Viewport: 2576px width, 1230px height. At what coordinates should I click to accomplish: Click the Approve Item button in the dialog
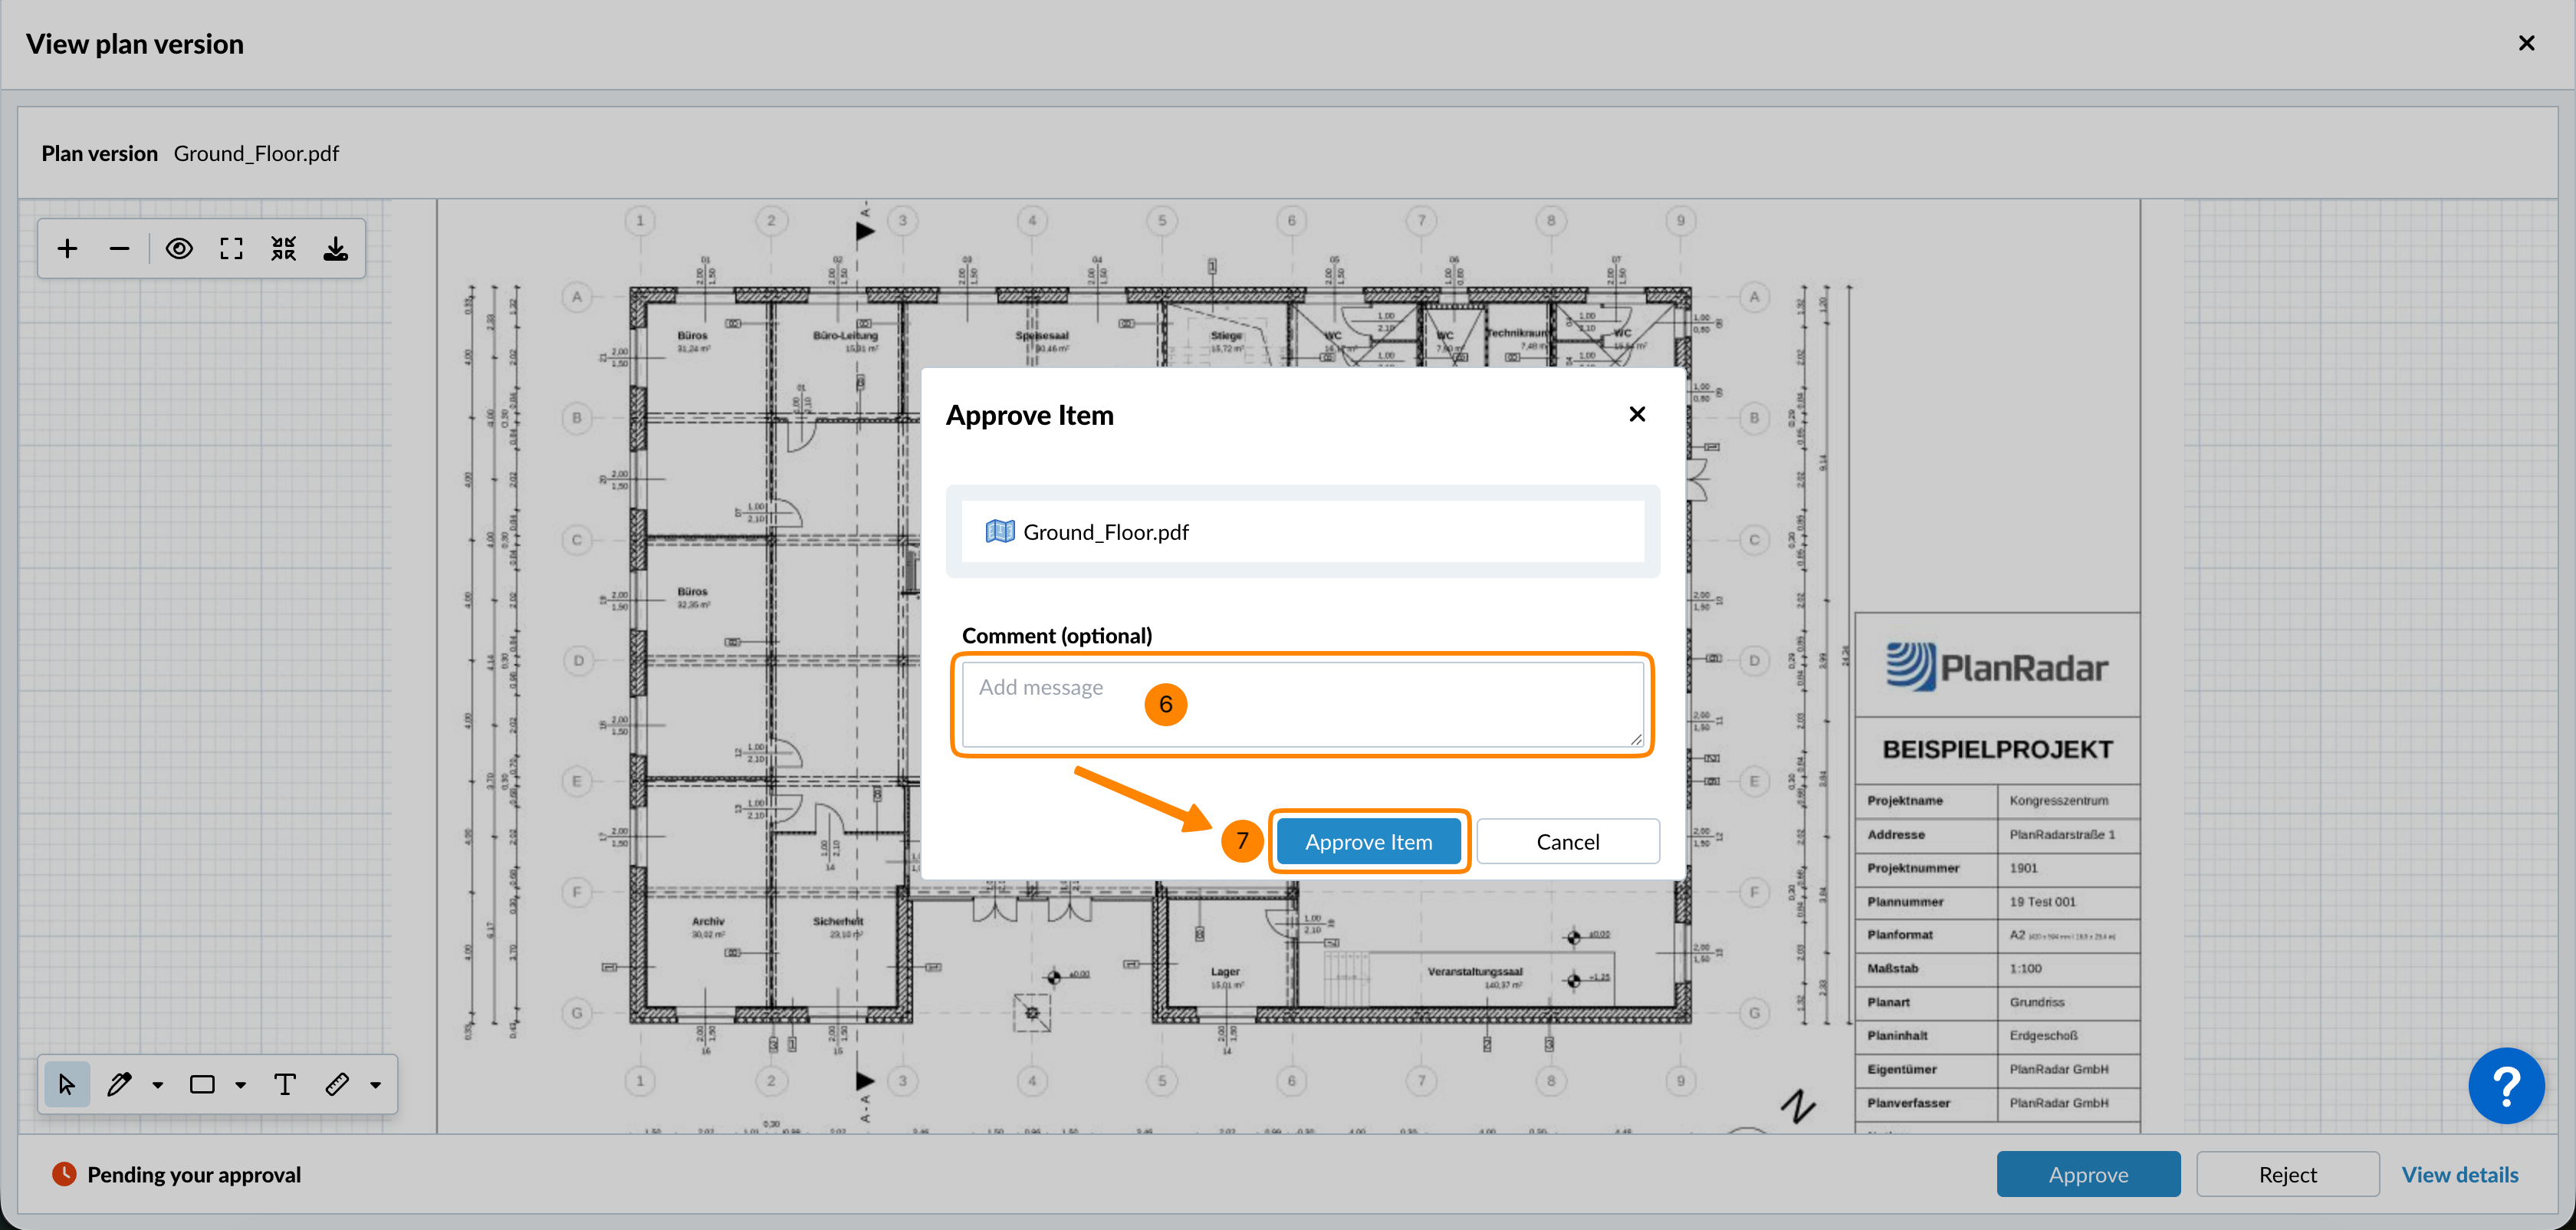1368,842
